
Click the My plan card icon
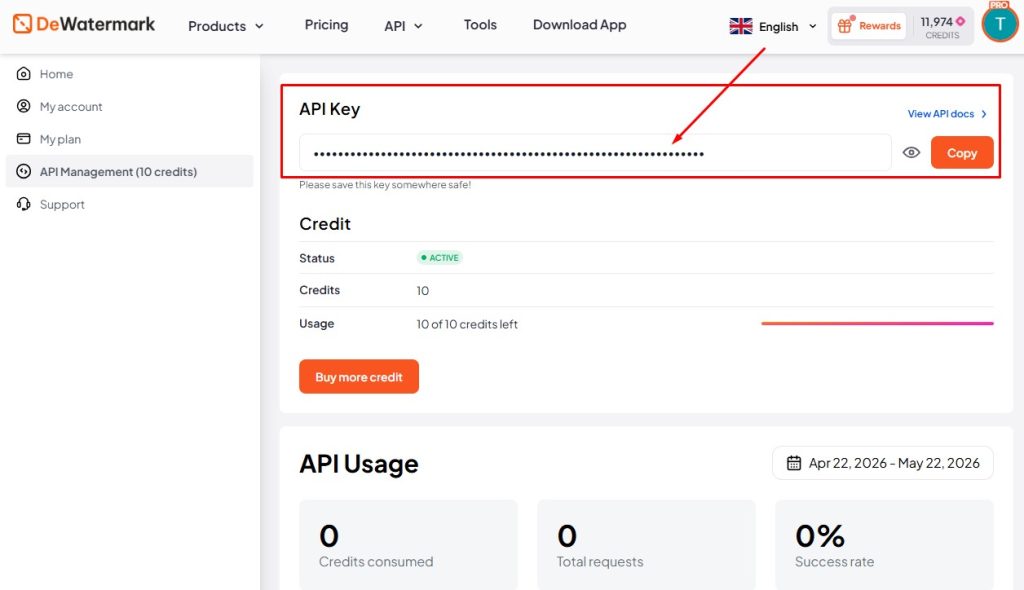24,139
